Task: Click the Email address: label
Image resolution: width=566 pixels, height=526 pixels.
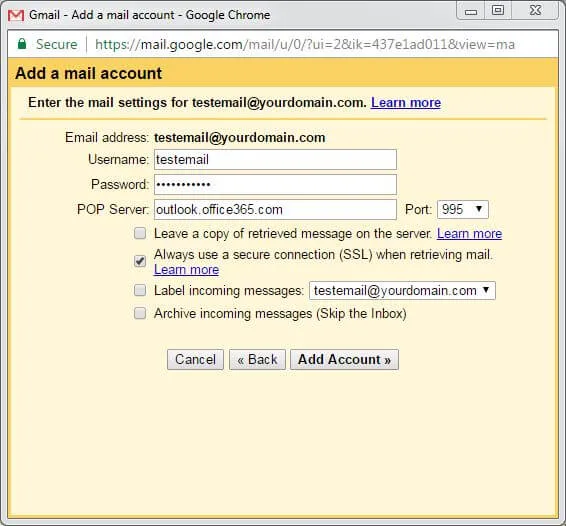Action: pos(107,138)
